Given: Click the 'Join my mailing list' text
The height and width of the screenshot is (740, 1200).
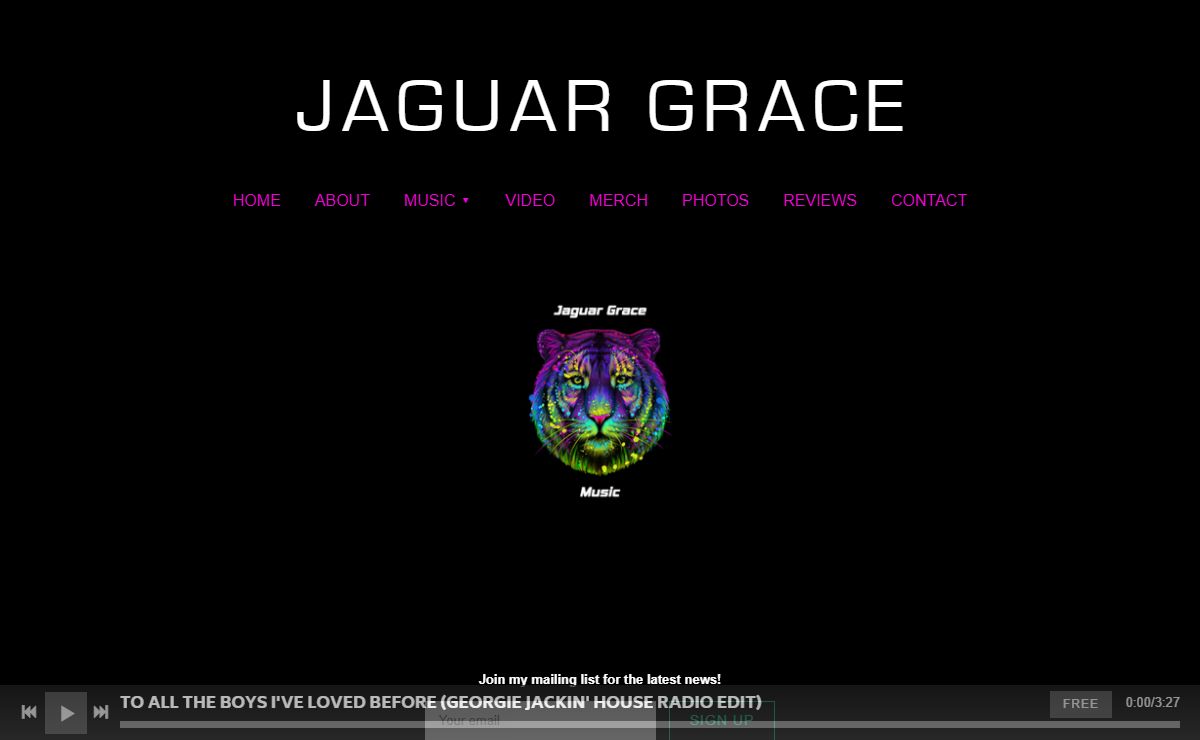Looking at the screenshot, I should pyautogui.click(x=600, y=679).
